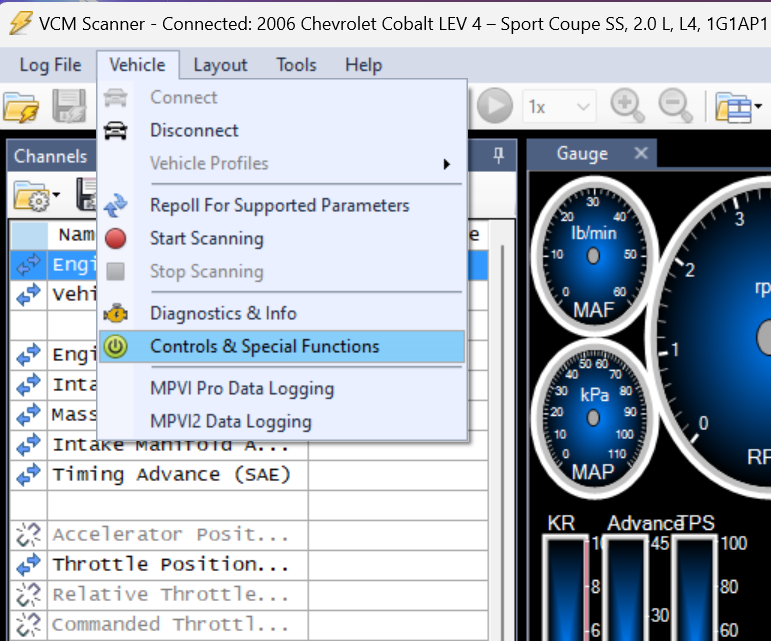Close the Gauge tab

tap(641, 153)
